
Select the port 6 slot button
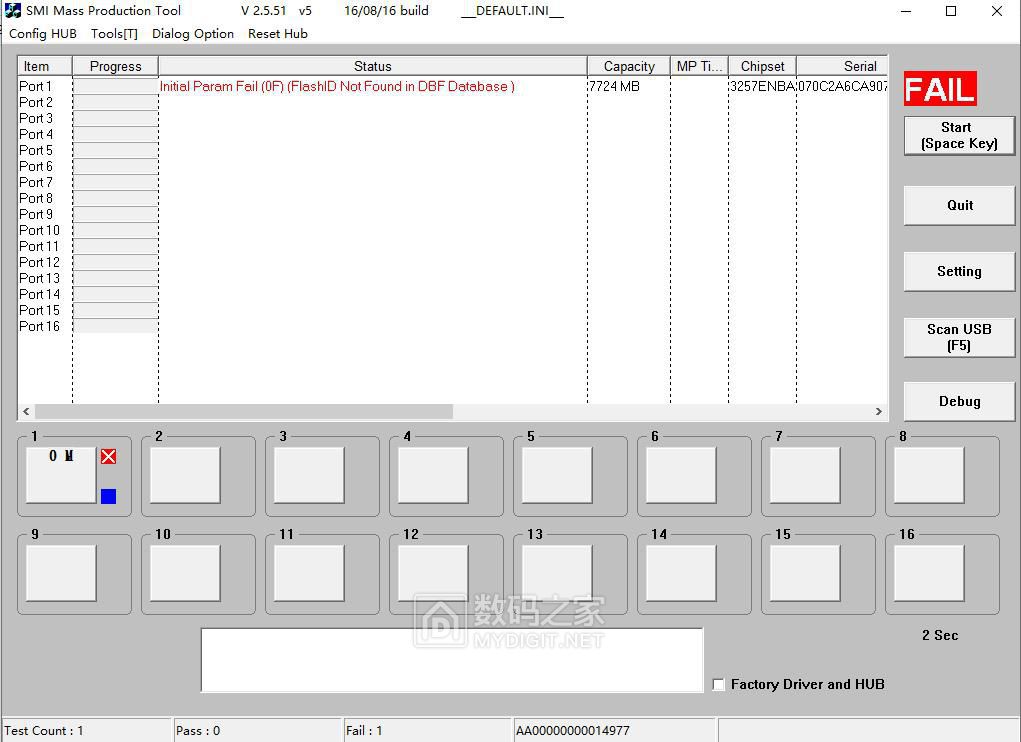coord(681,474)
